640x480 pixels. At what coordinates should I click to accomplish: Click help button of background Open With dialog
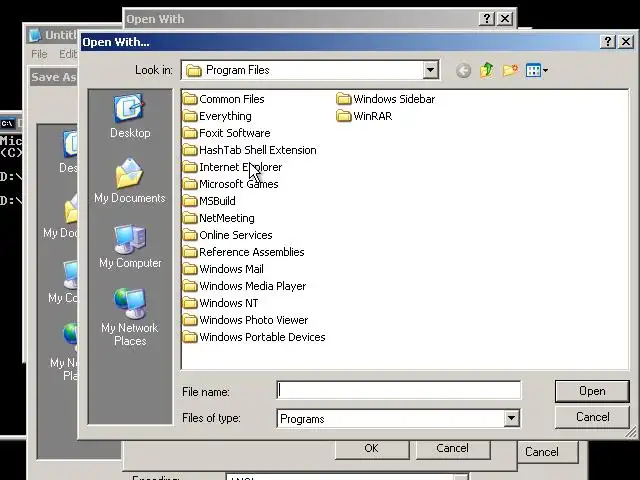(487, 19)
